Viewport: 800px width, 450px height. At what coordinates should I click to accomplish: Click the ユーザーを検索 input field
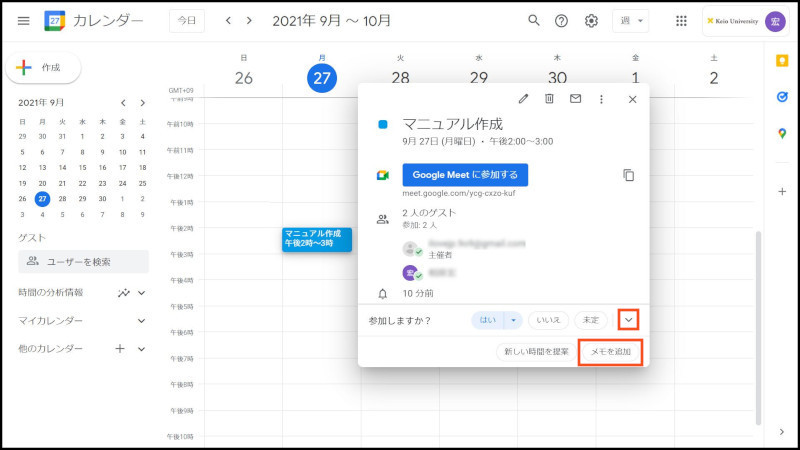click(84, 261)
